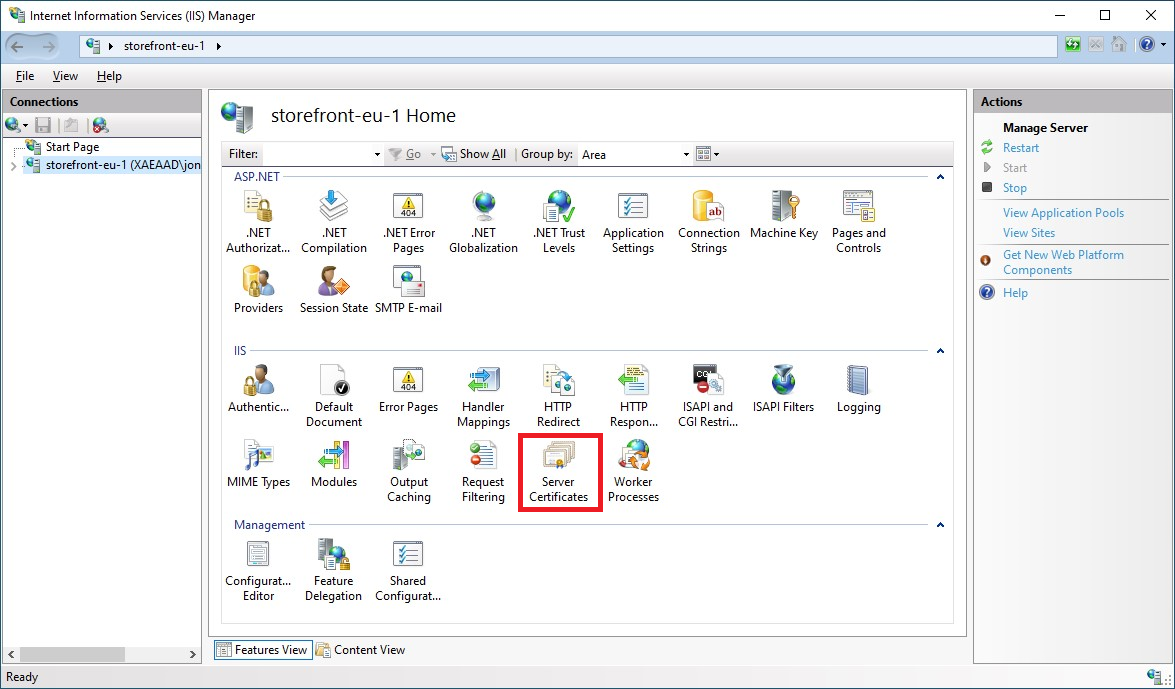The height and width of the screenshot is (689, 1175).
Task: Open Handler Mappings feature
Action: point(483,396)
